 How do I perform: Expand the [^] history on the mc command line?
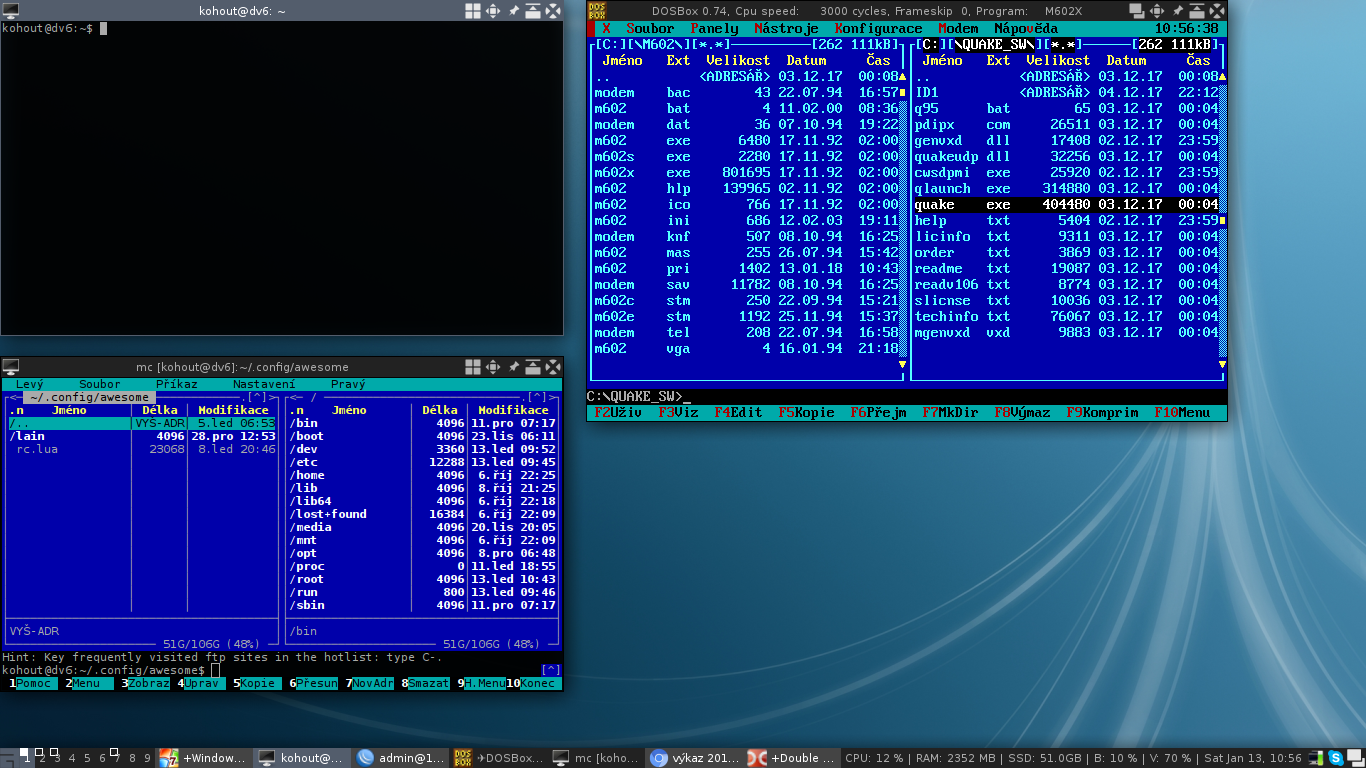(x=551, y=670)
